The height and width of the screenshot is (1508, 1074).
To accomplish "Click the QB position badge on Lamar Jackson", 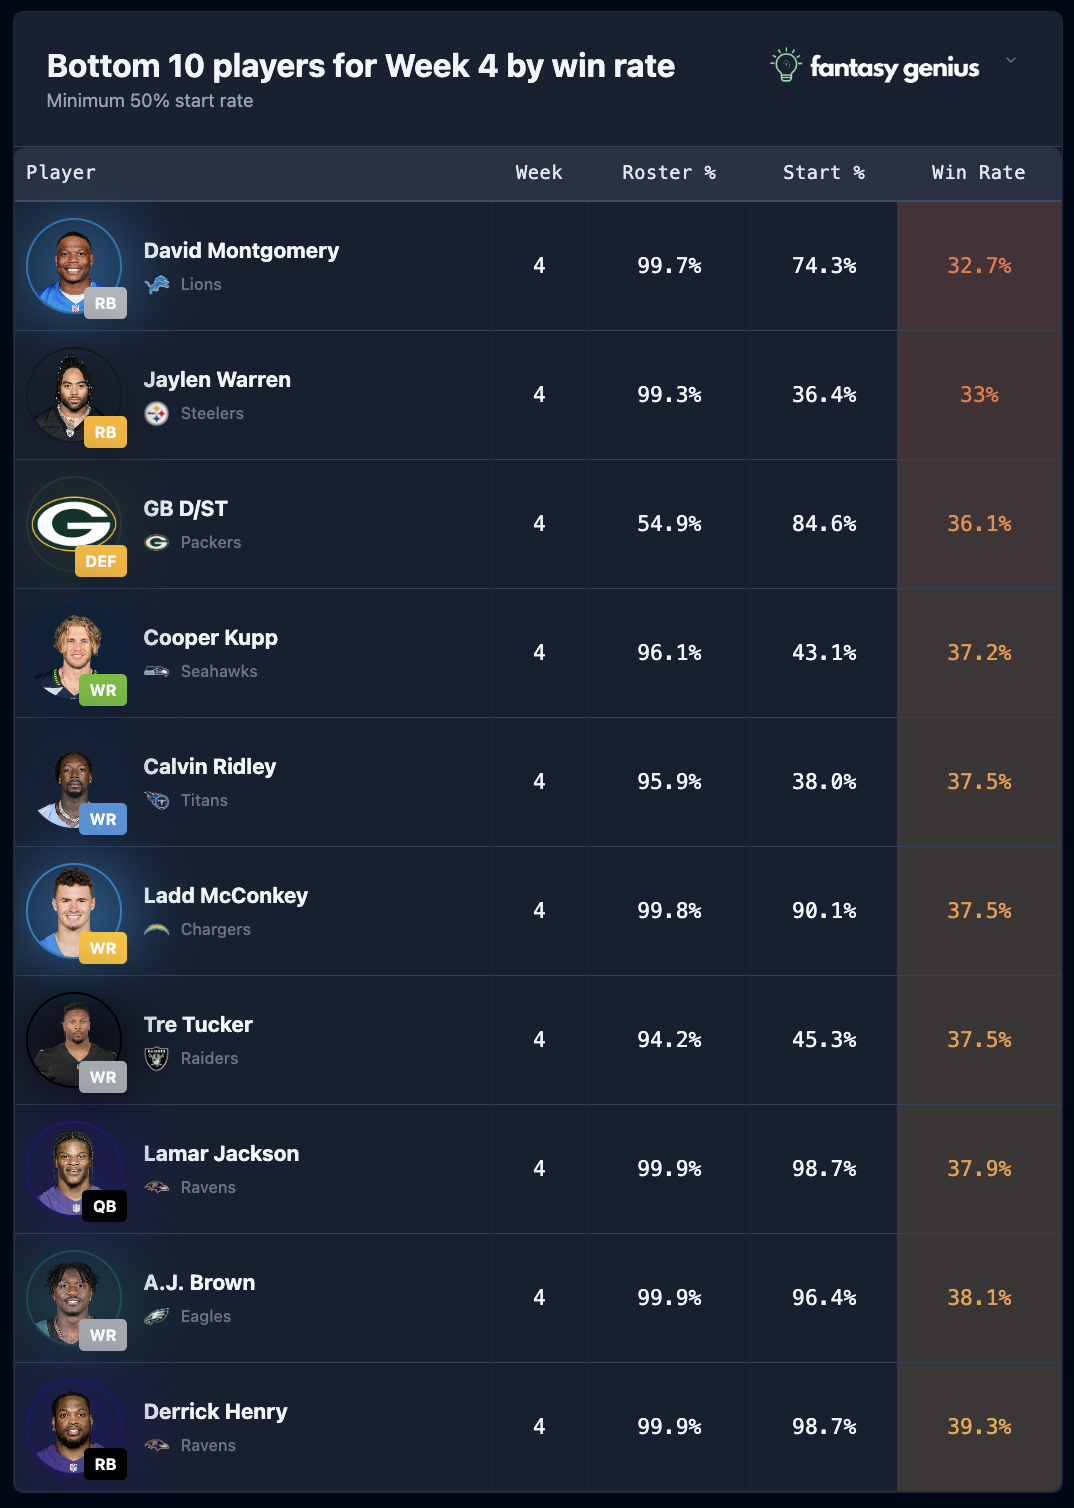I will [x=105, y=1206].
